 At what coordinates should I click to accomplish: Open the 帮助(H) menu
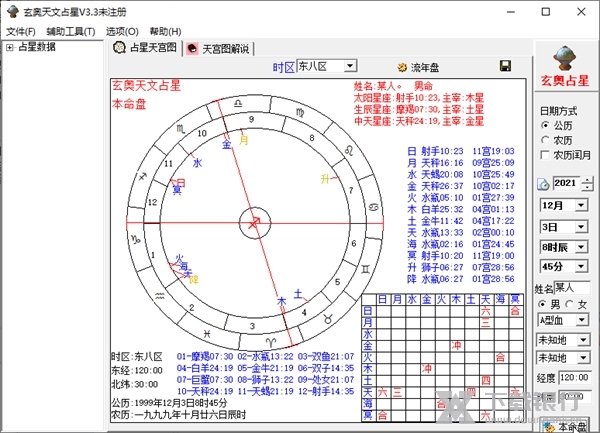[165, 31]
